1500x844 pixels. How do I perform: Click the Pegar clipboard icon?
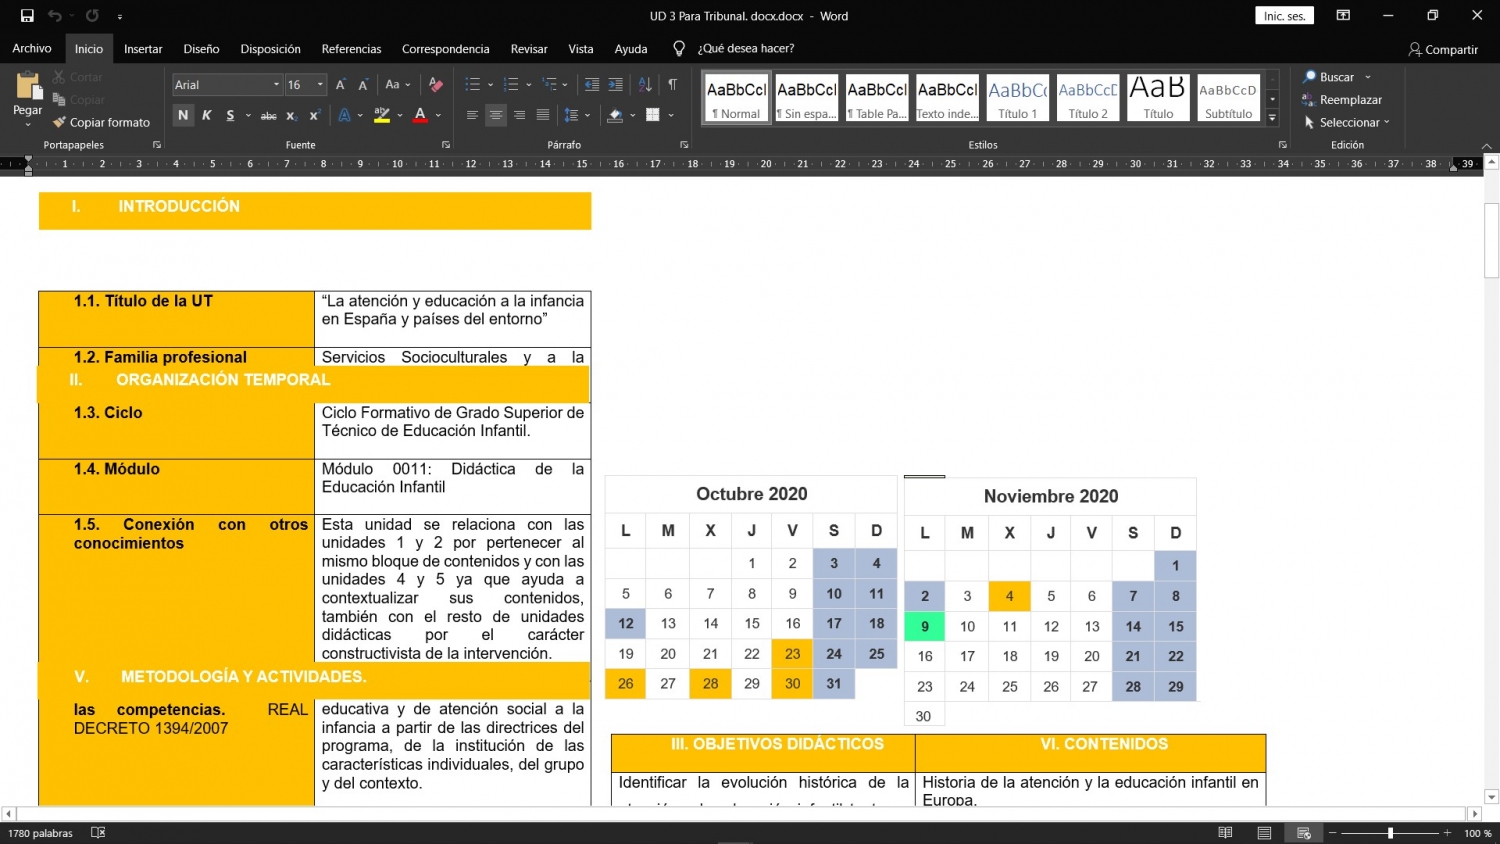pyautogui.click(x=28, y=87)
